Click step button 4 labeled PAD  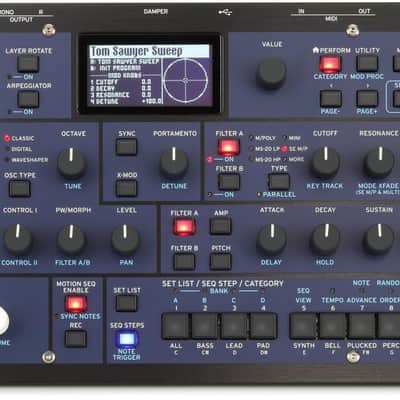click(x=263, y=326)
